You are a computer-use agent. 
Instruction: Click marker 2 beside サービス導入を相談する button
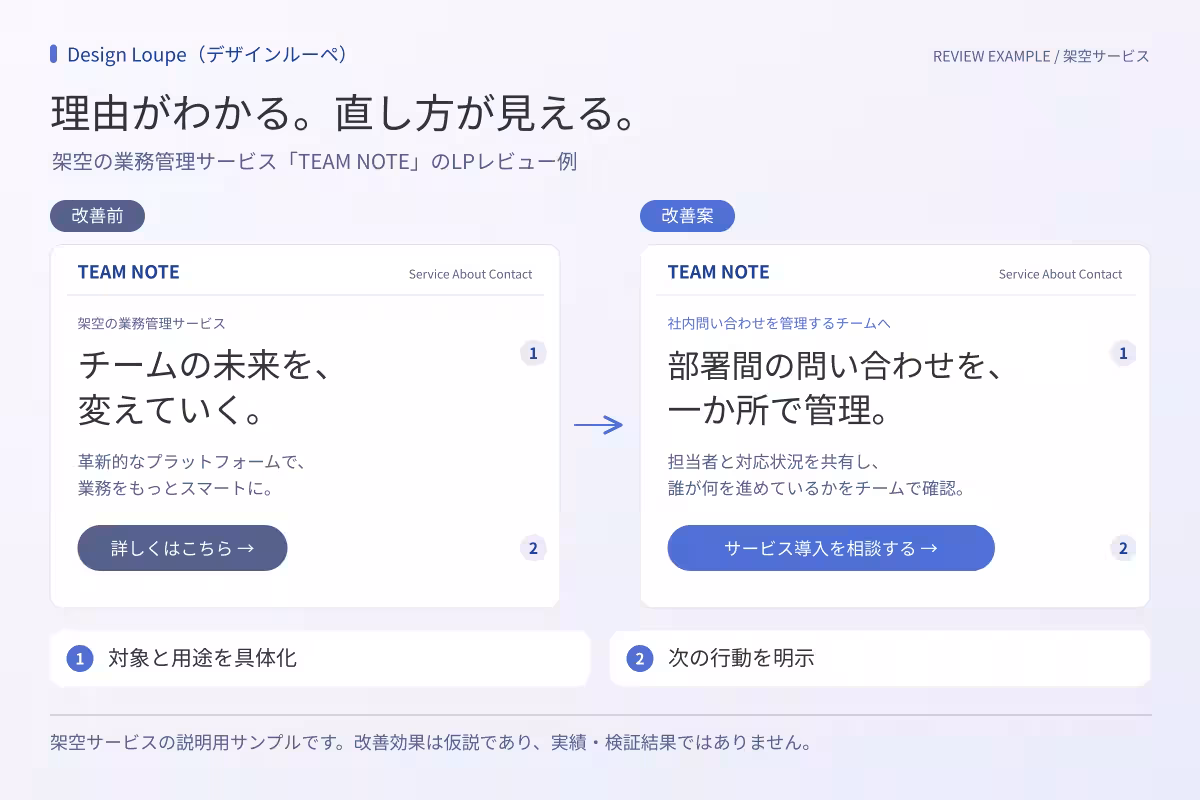[1123, 548]
